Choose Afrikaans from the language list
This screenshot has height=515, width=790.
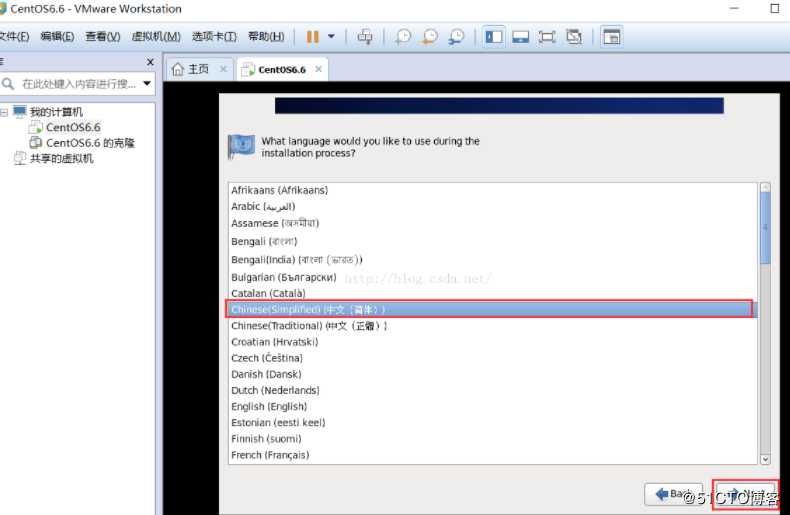click(492, 190)
